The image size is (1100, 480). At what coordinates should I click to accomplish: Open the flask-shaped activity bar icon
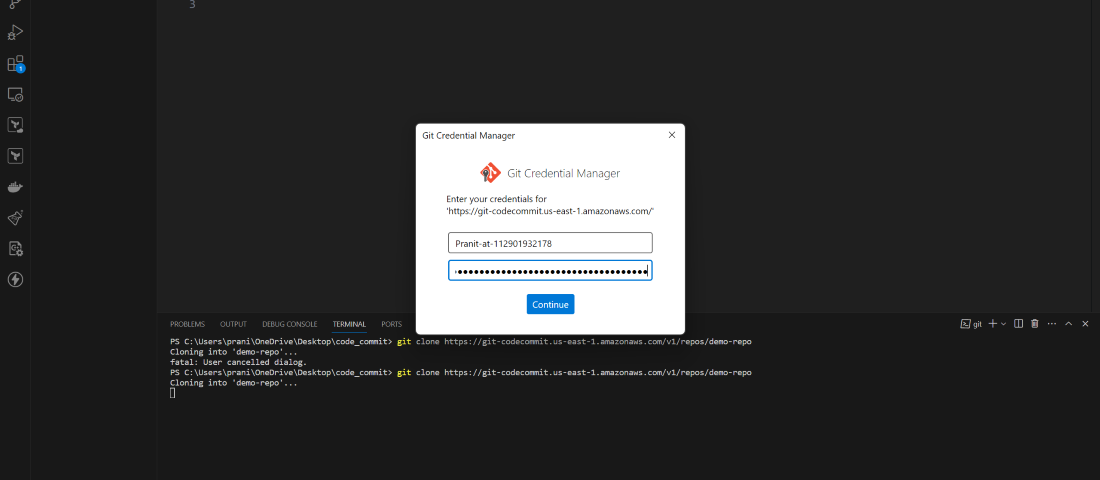(x=15, y=218)
